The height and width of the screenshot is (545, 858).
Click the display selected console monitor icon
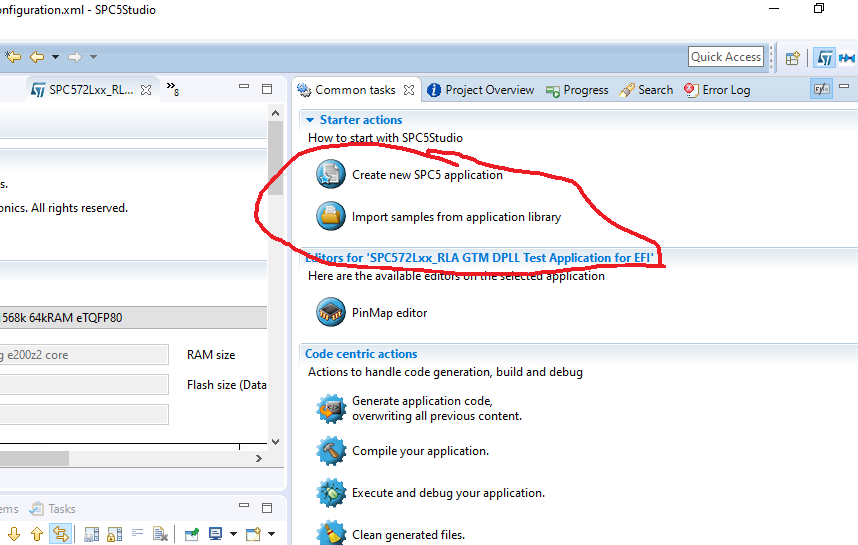coord(215,534)
